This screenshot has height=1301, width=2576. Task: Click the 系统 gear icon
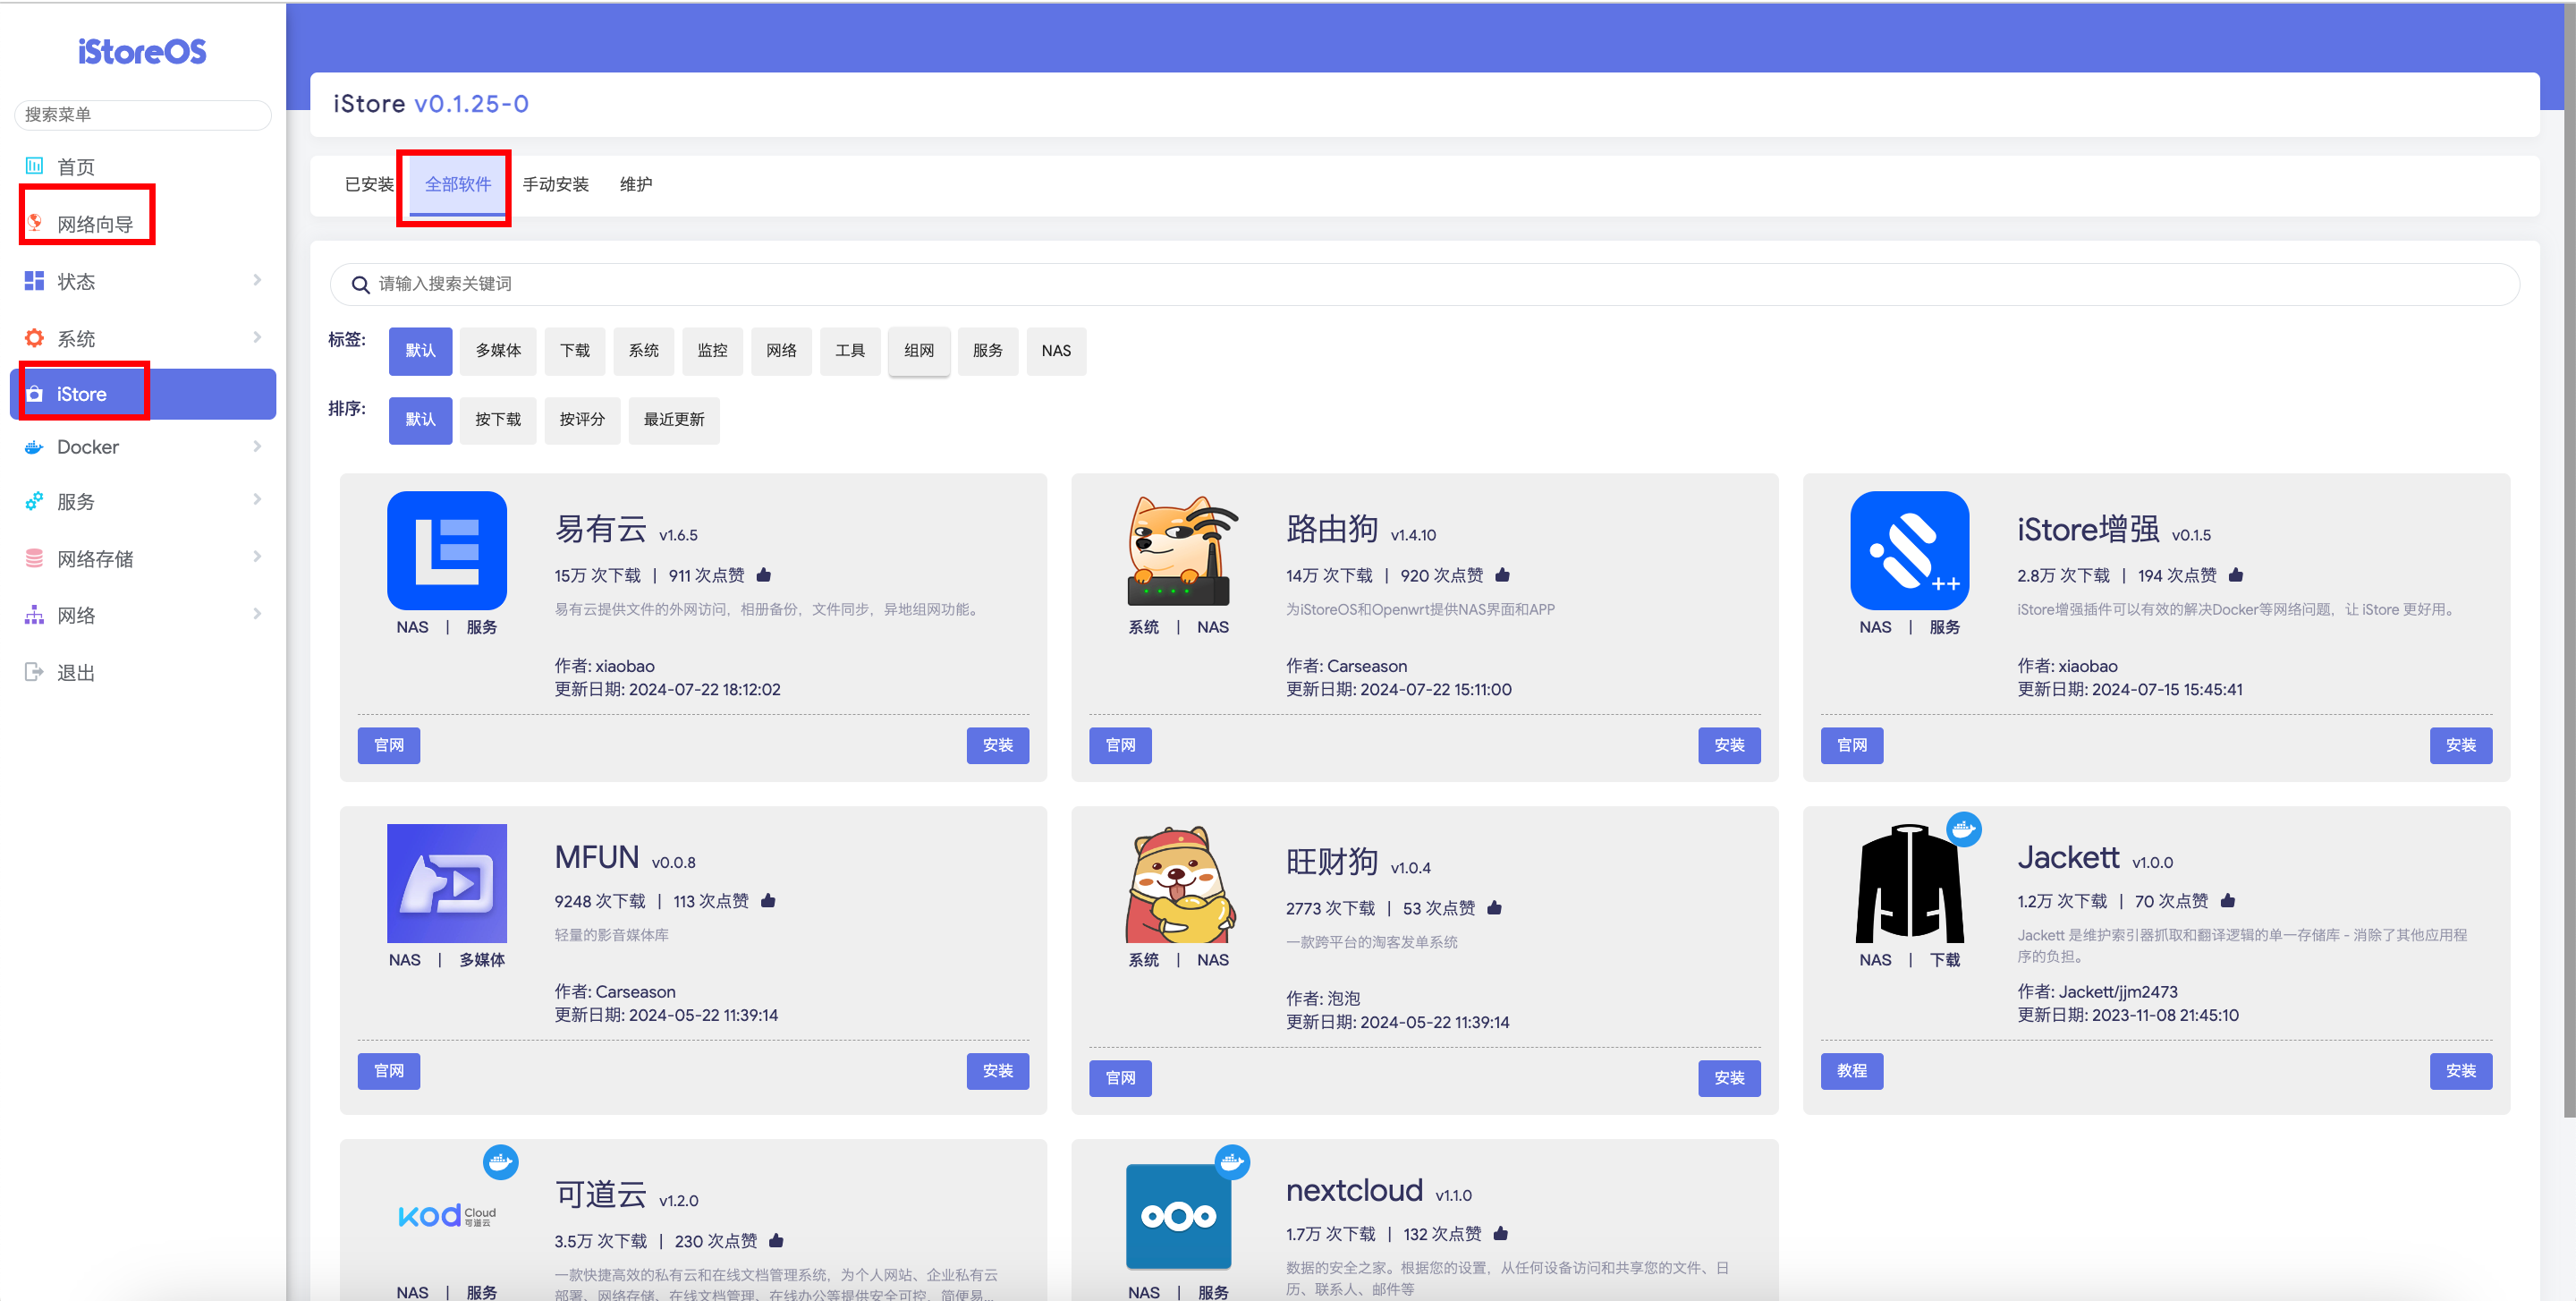click(34, 338)
